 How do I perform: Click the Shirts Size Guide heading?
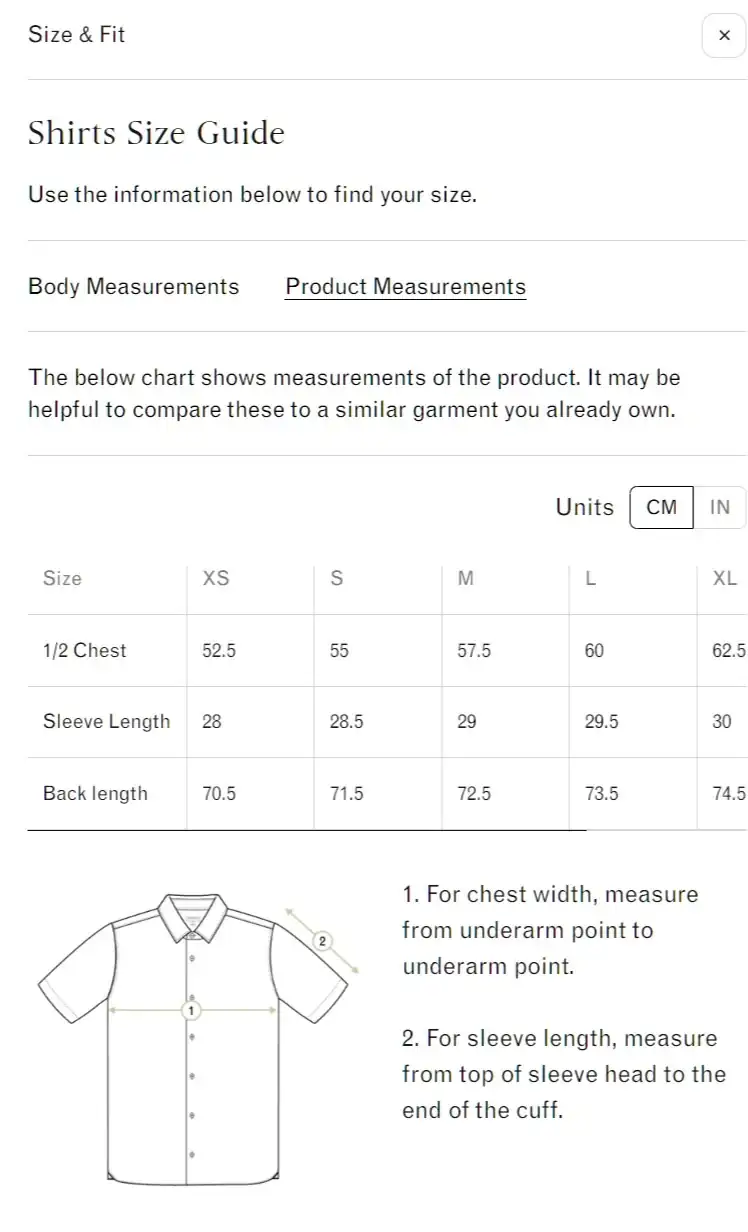(x=157, y=133)
